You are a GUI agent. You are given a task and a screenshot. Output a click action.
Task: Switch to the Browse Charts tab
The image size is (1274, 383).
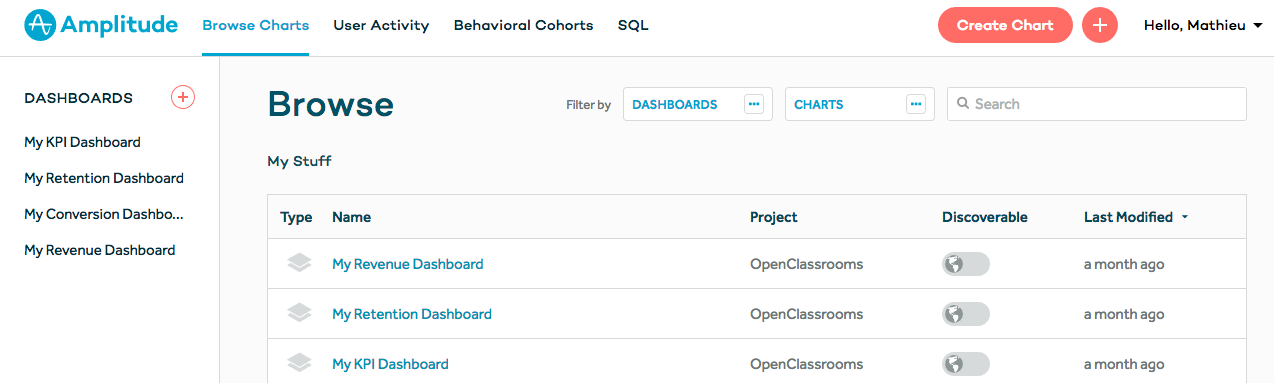point(256,25)
